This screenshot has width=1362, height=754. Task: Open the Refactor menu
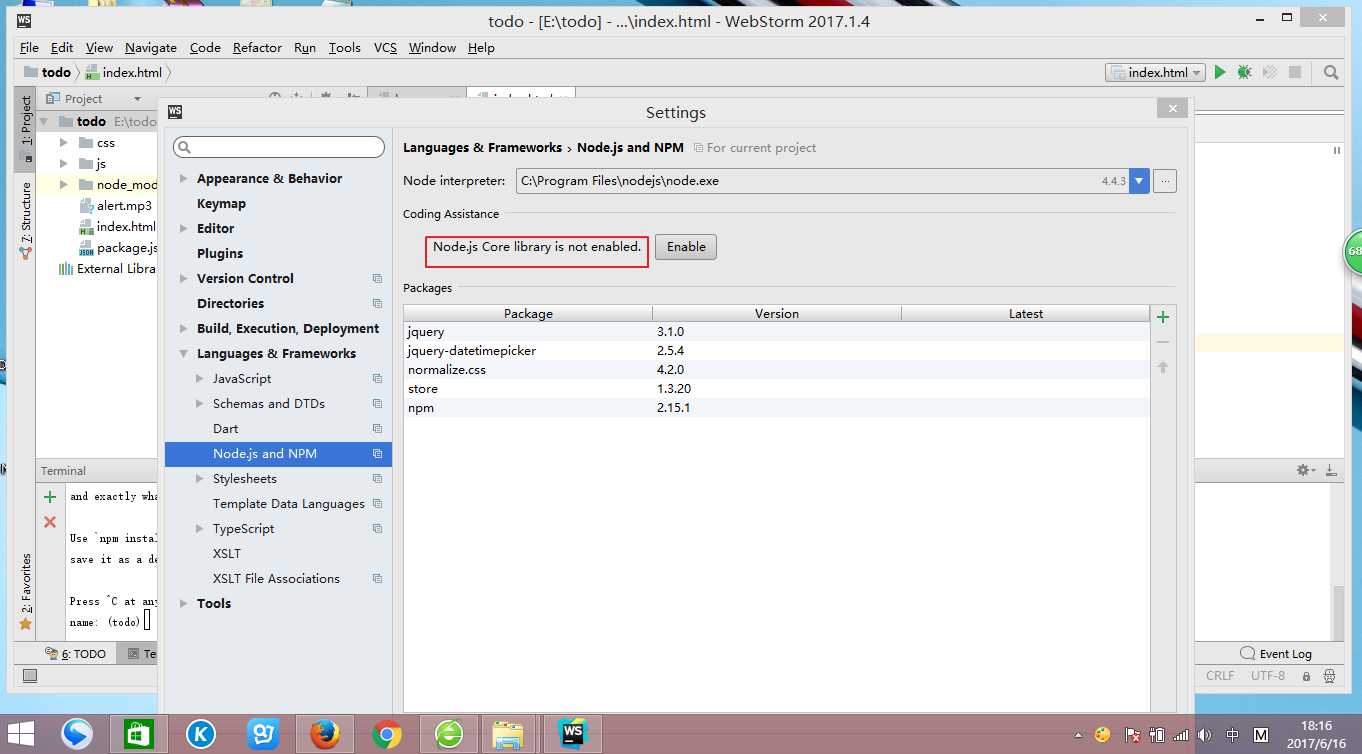257,48
